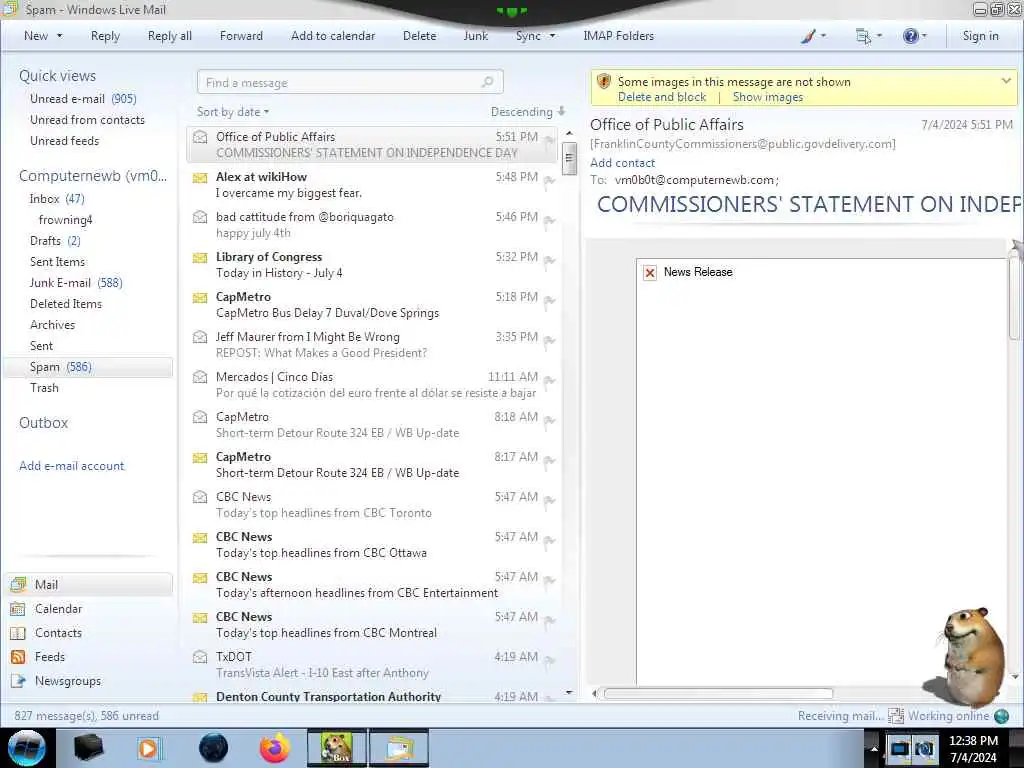Flag the TxDOT message
The width and height of the screenshot is (1024, 768).
tap(550, 662)
